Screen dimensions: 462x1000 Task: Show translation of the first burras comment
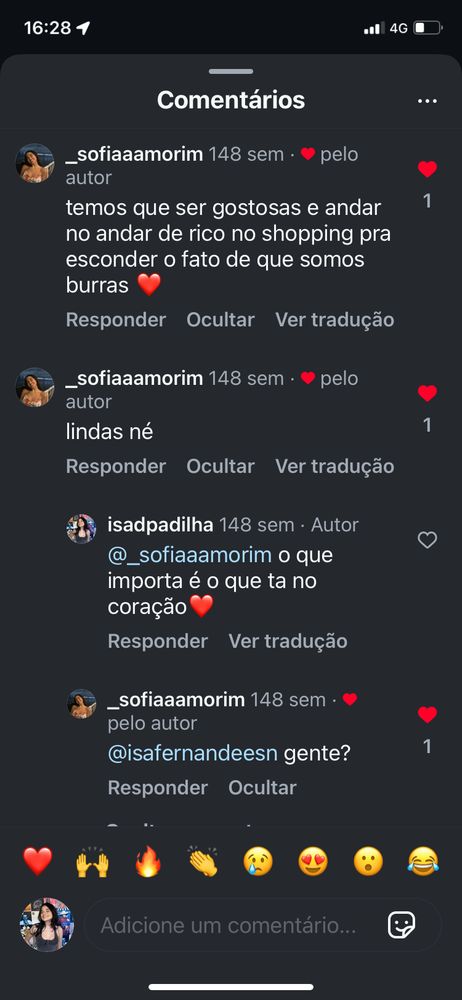point(334,320)
